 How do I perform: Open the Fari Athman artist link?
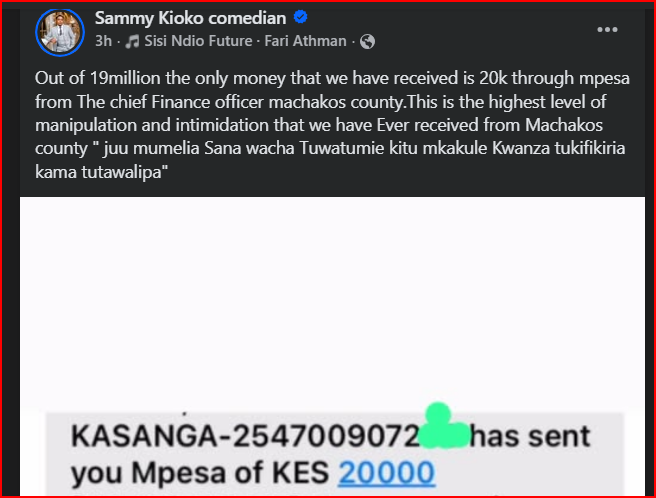pyautogui.click(x=305, y=41)
